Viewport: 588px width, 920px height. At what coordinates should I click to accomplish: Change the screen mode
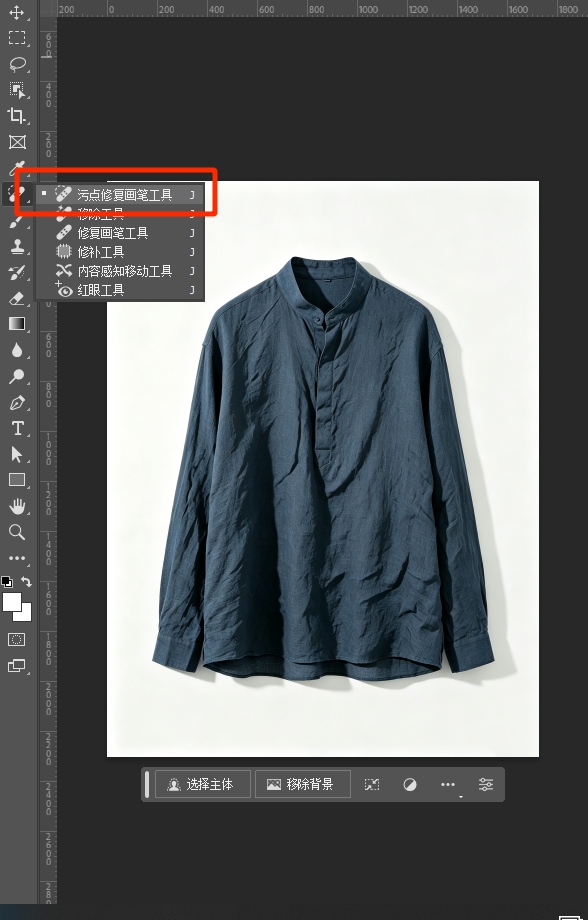coord(16,666)
